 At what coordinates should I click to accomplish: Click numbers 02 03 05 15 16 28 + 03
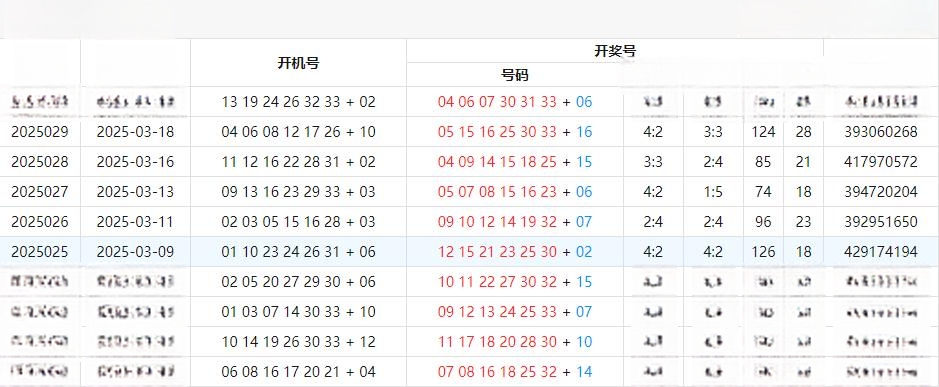tap(298, 222)
